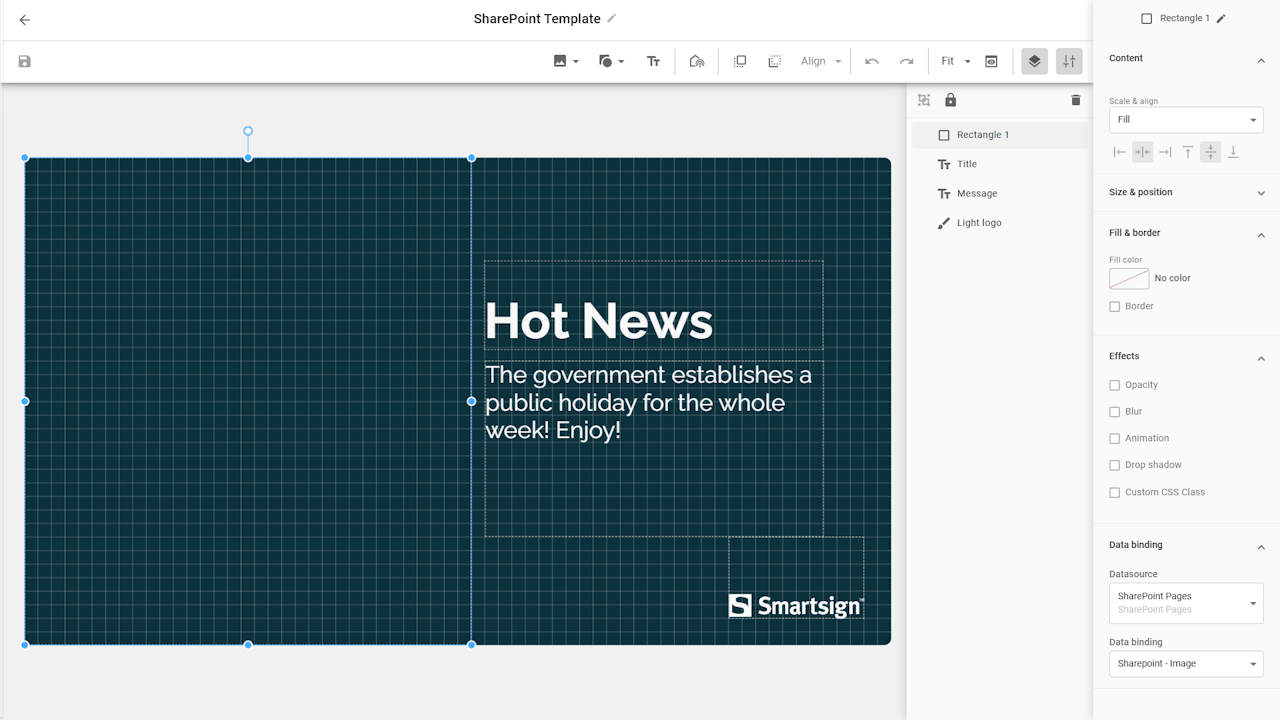Open the Scale & align Fill dropdown
The width and height of the screenshot is (1280, 720).
pyautogui.click(x=1185, y=120)
